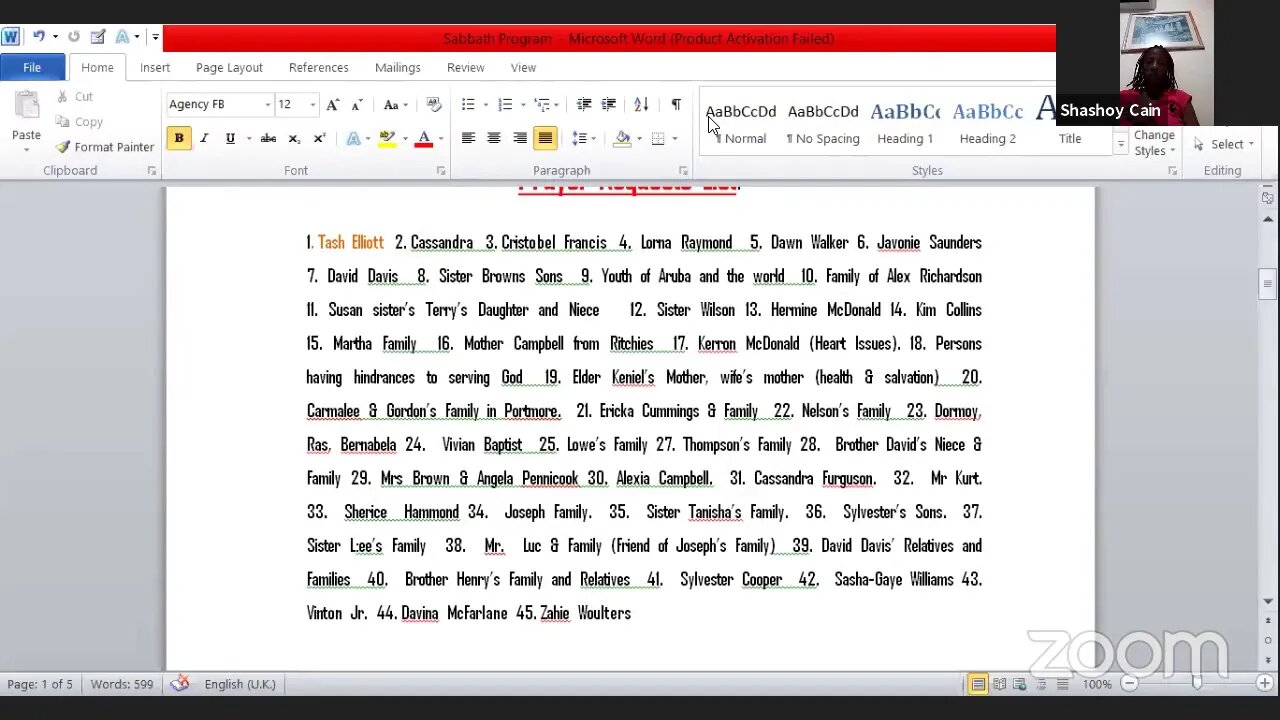Apply the red Font Color

coord(424,138)
